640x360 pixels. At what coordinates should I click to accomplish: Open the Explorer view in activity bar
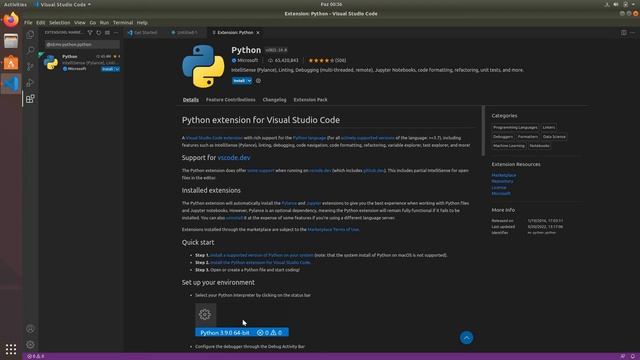(x=30, y=35)
